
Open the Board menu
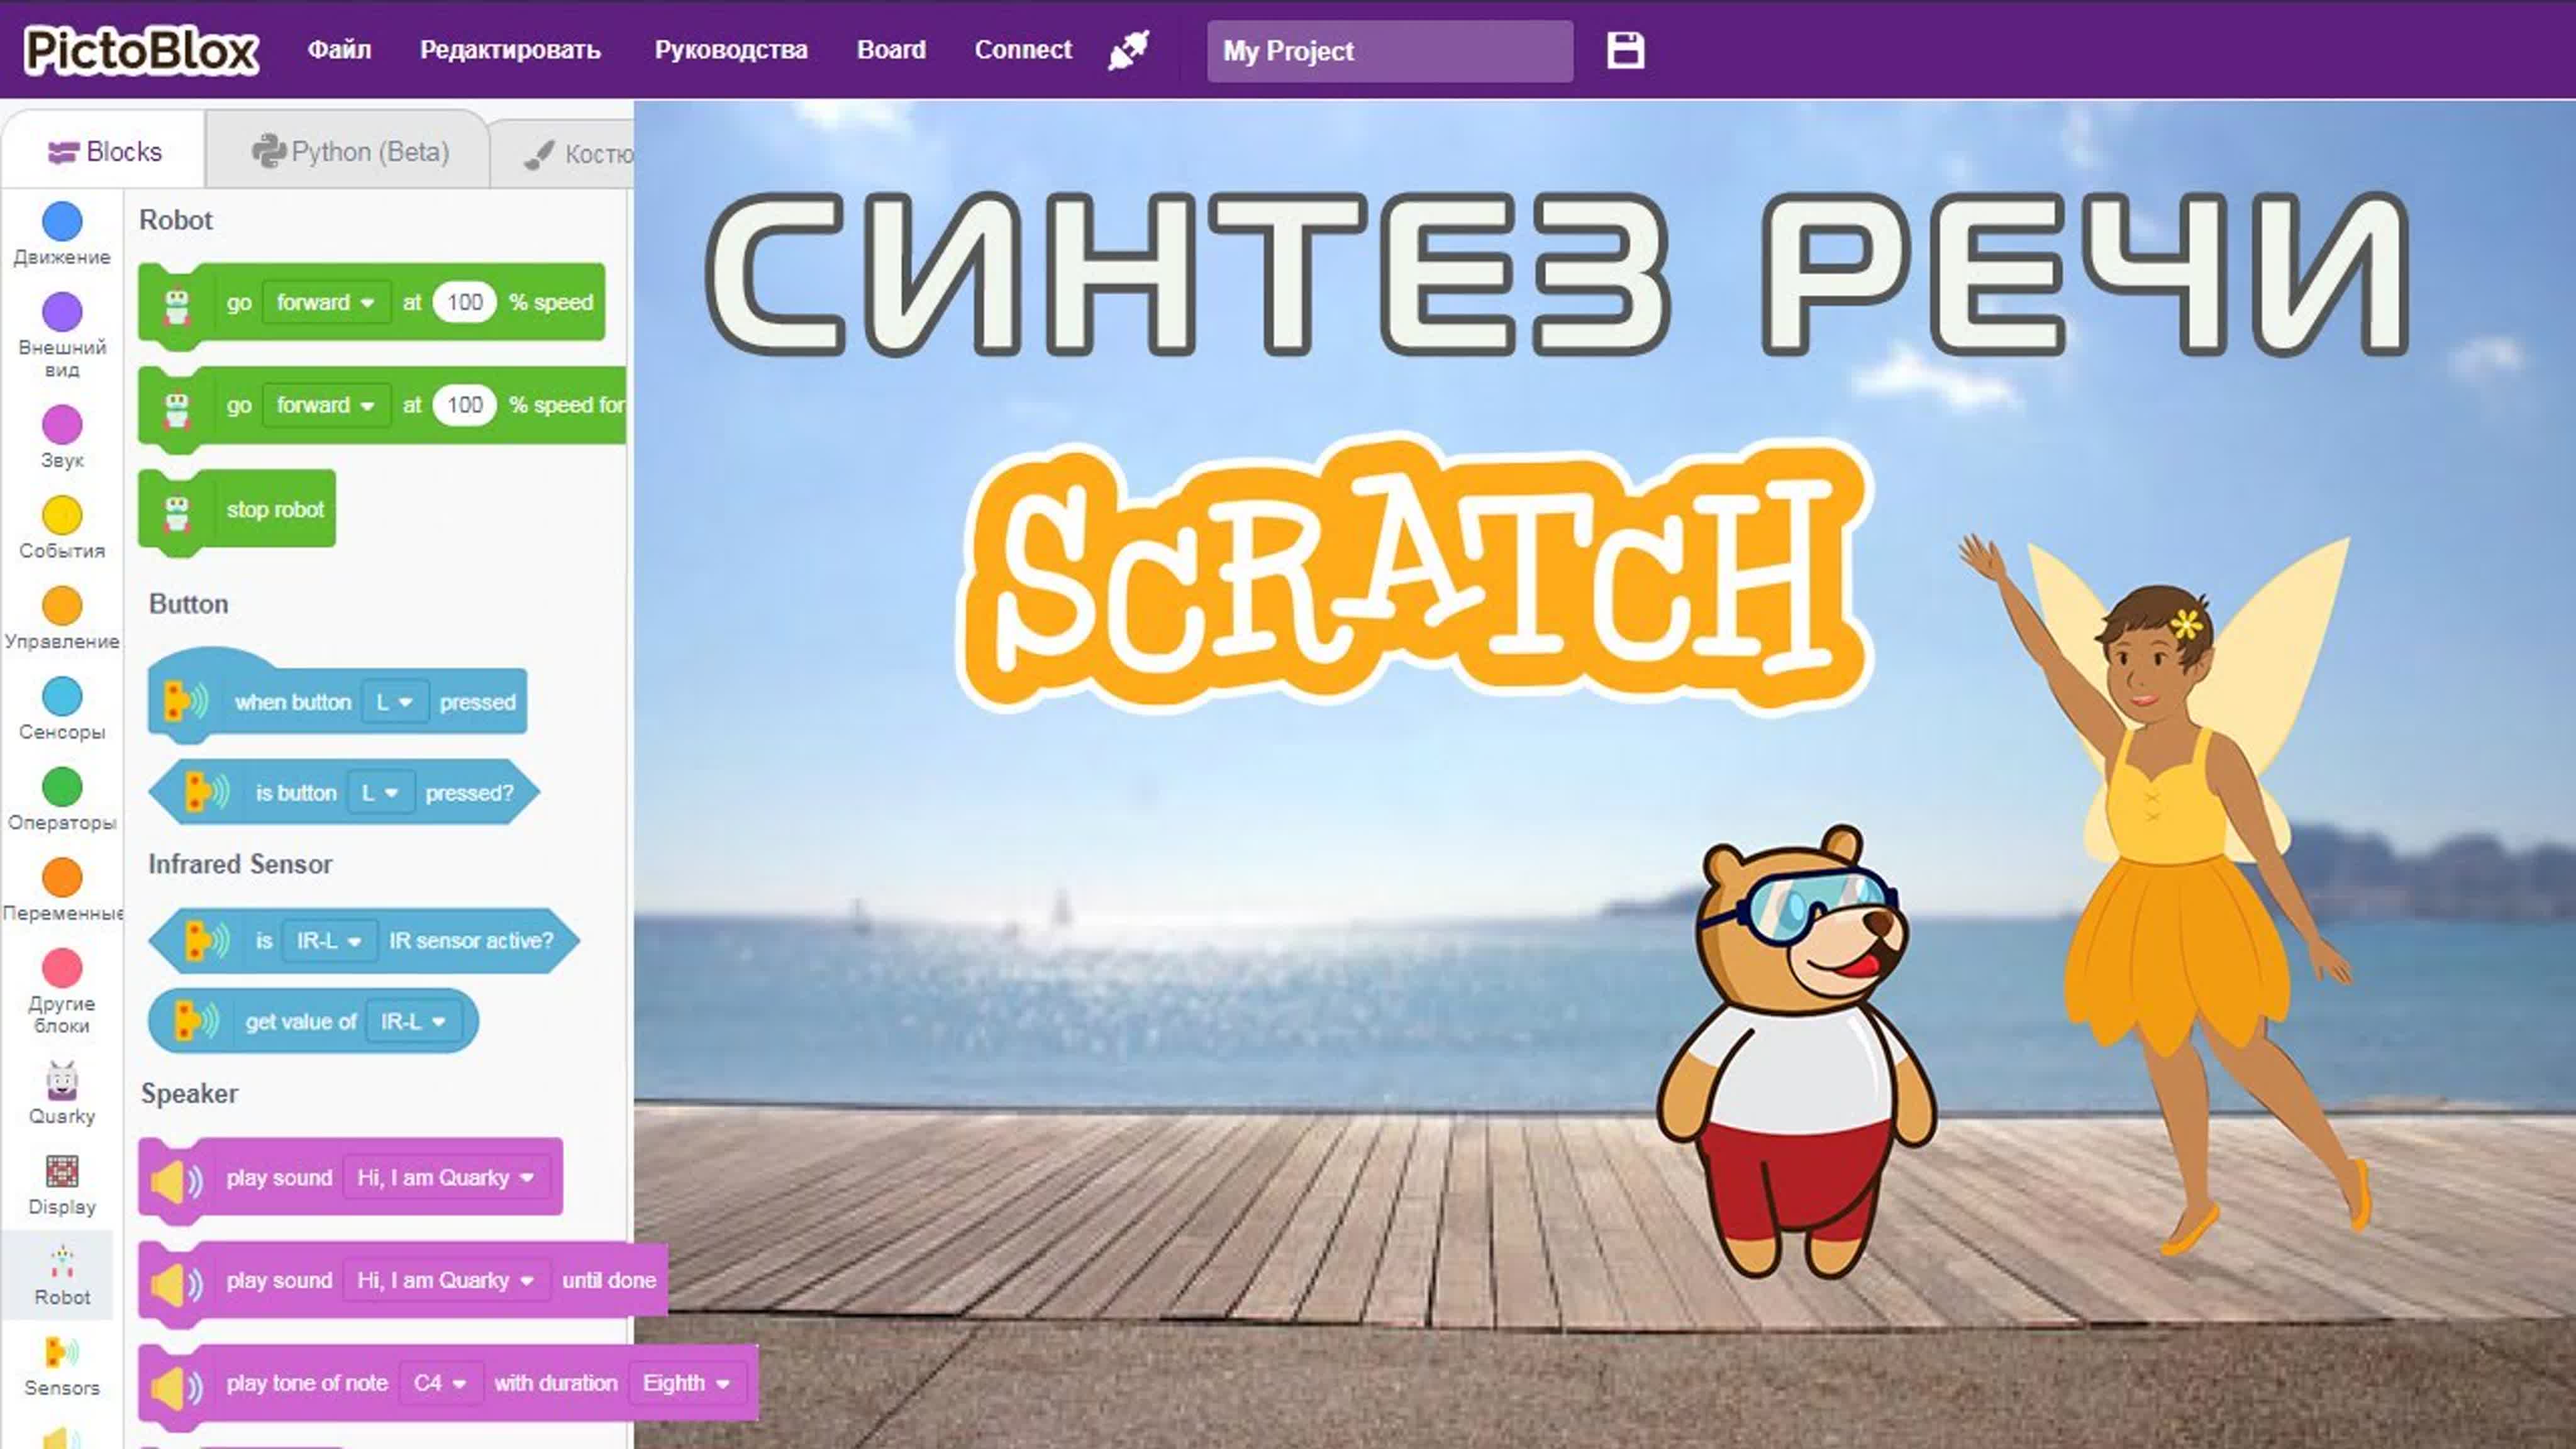click(891, 50)
